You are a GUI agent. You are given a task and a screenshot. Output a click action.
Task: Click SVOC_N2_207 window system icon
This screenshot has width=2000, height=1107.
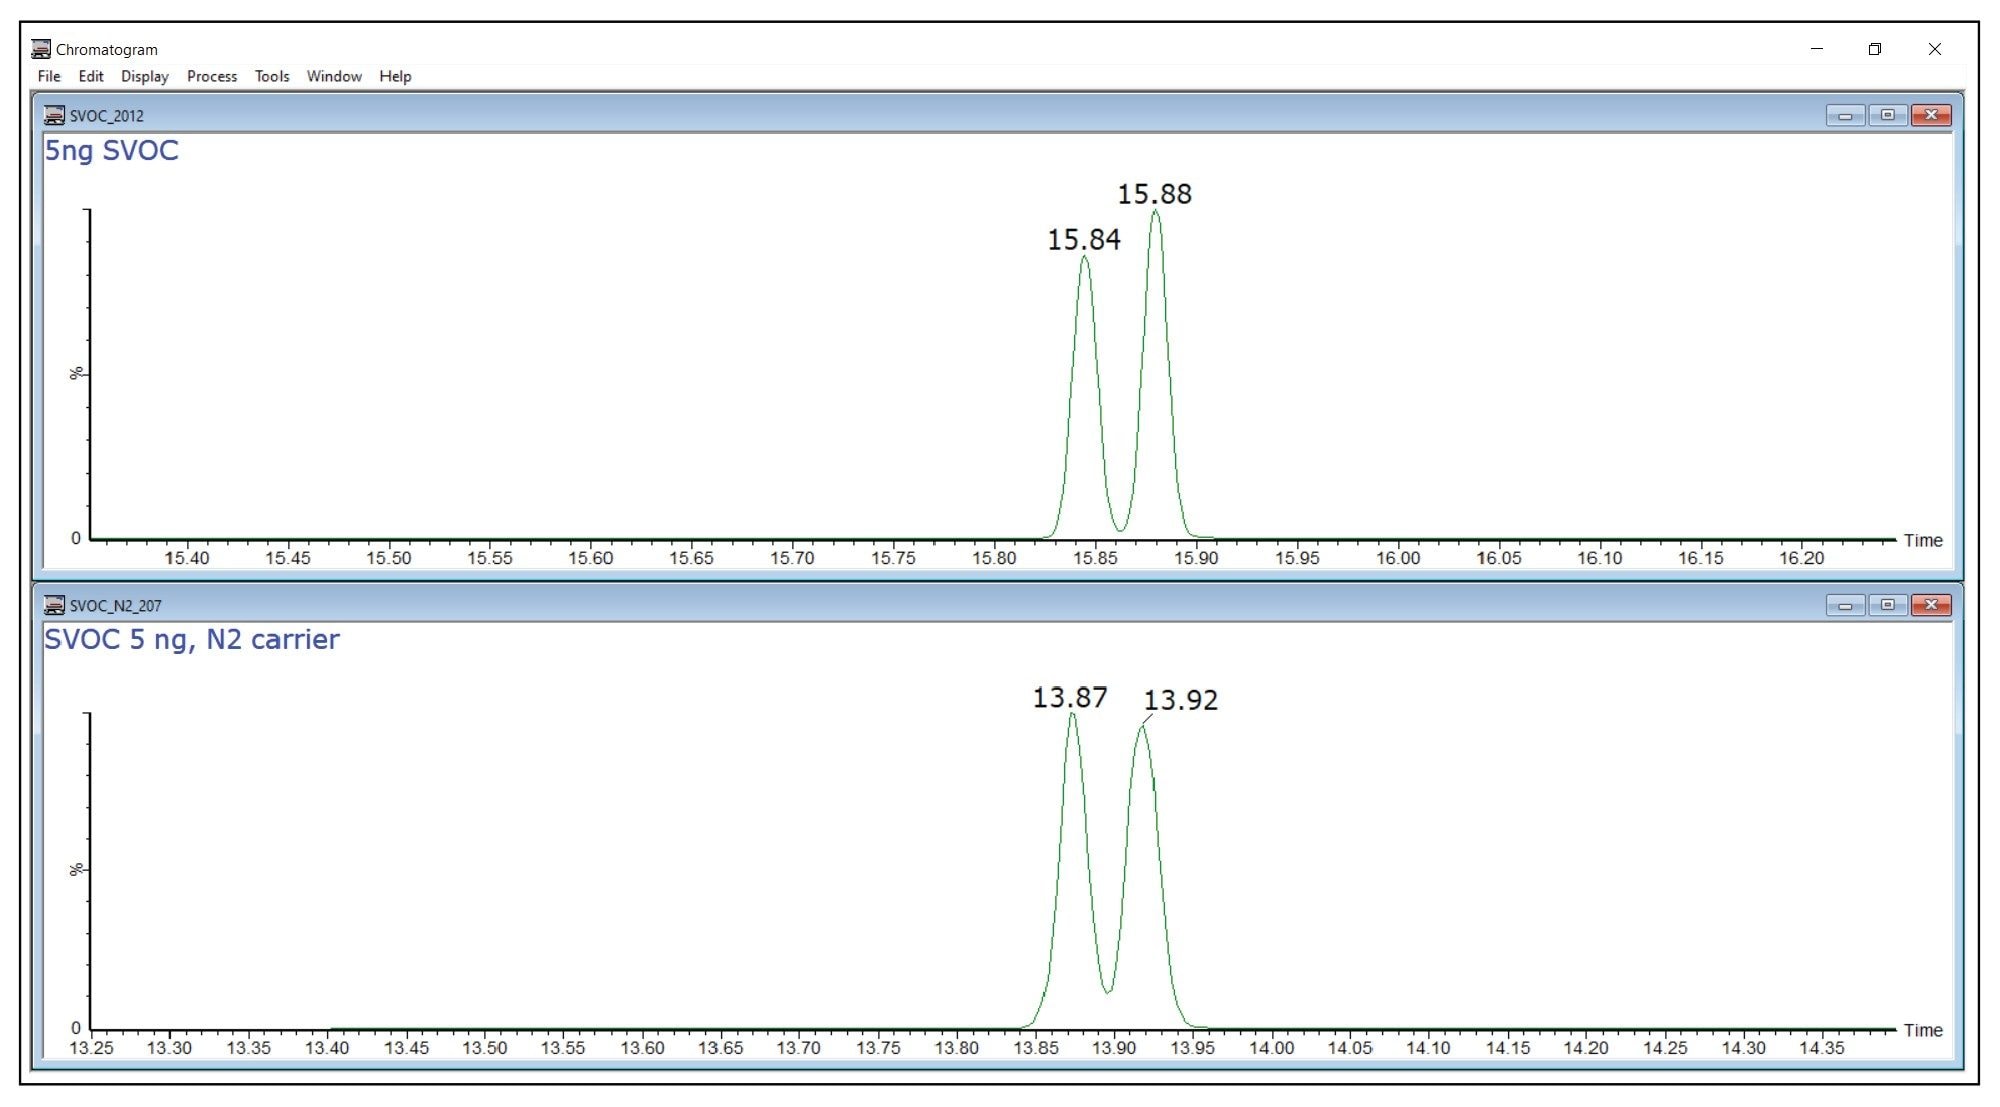[54, 606]
